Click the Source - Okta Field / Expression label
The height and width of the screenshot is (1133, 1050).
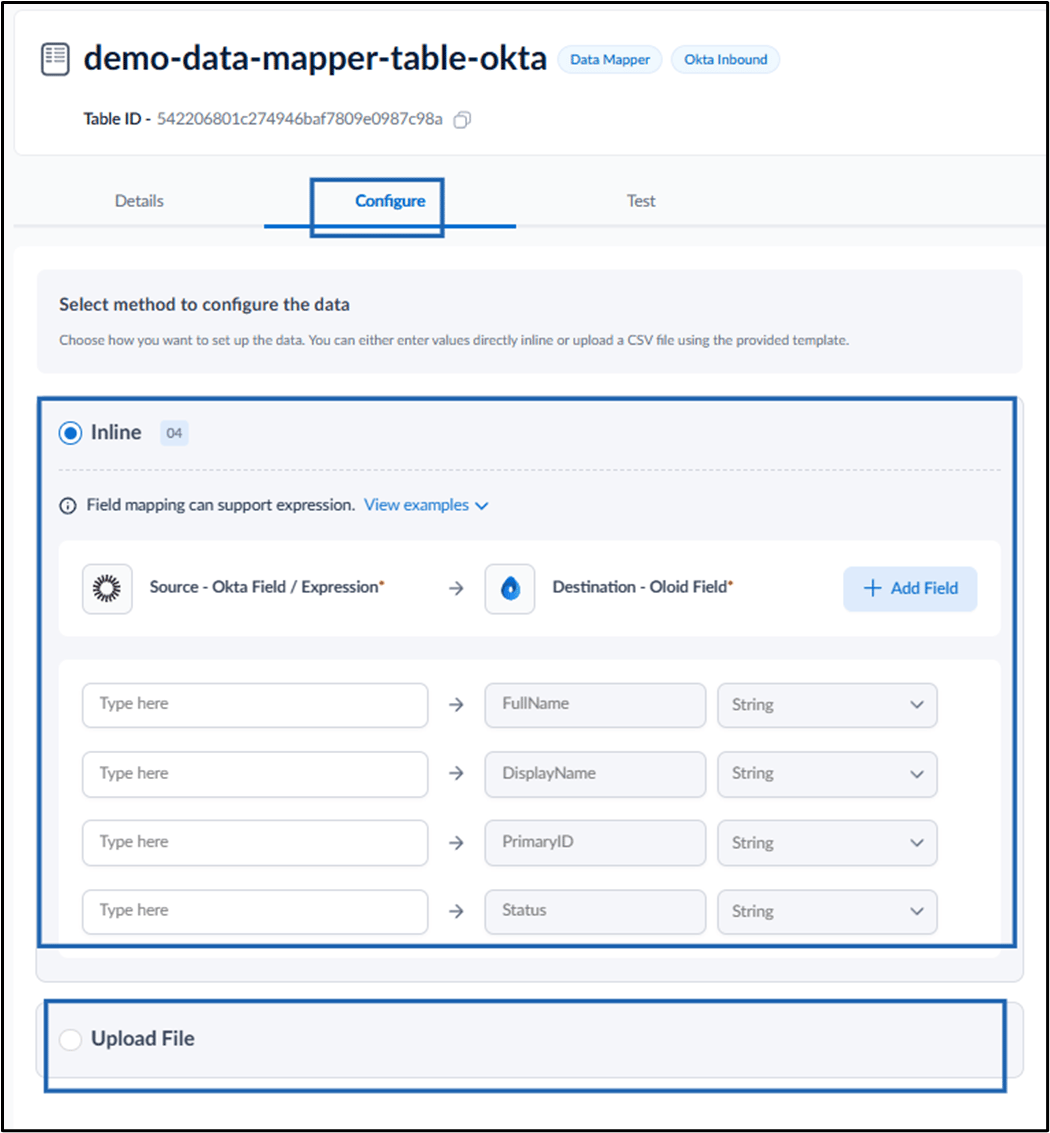[x=267, y=587]
